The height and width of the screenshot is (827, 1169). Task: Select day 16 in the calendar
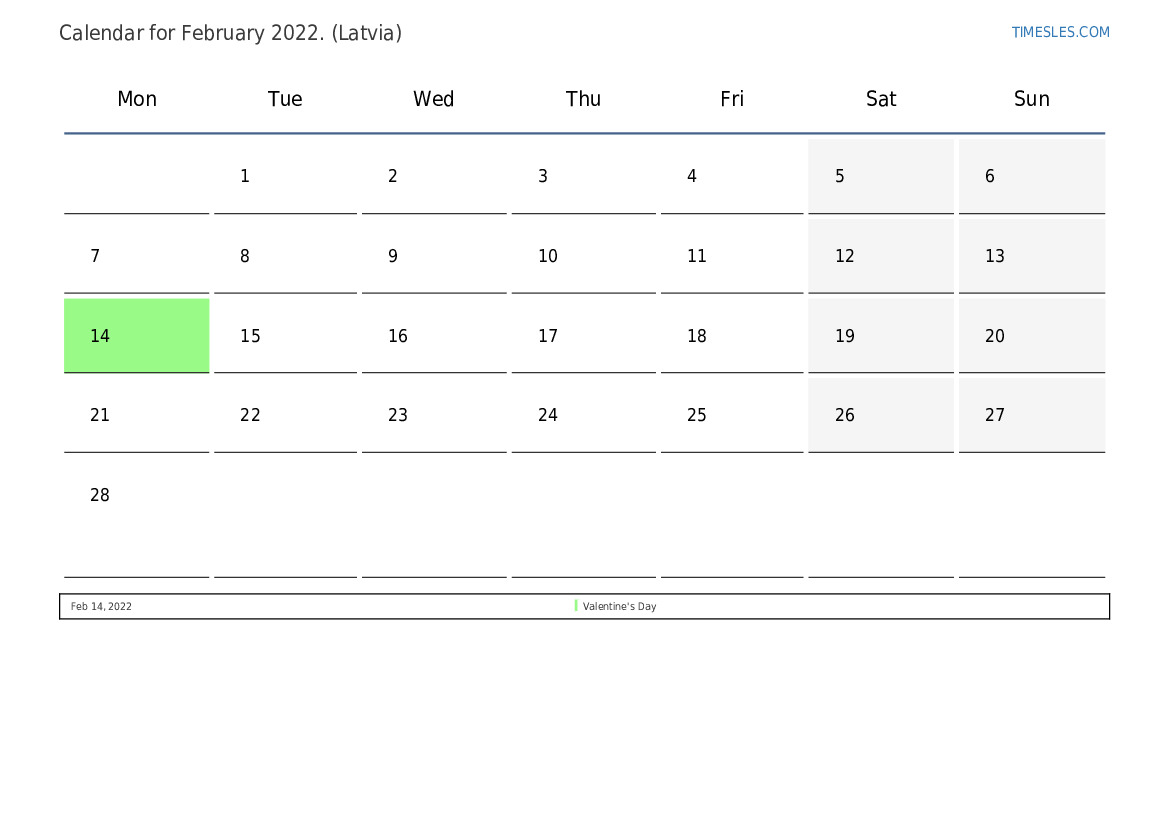click(434, 336)
